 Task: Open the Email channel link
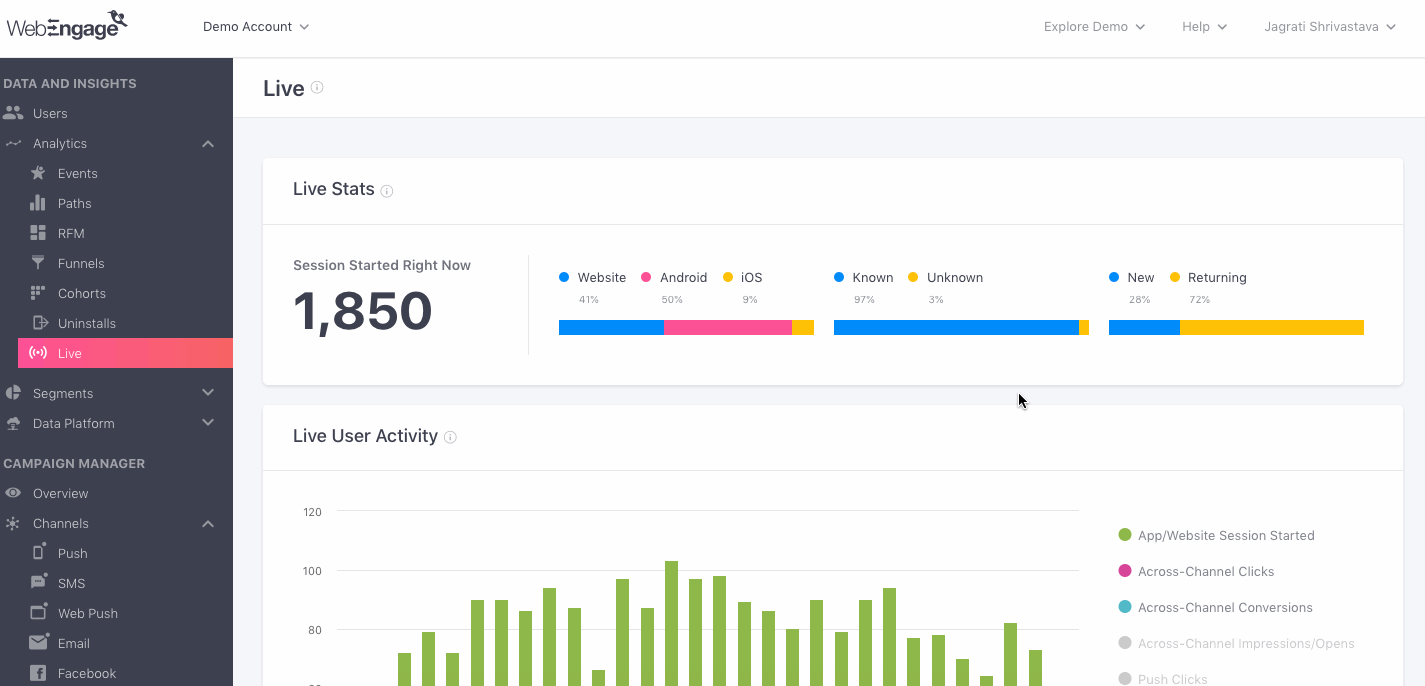[x=74, y=643]
